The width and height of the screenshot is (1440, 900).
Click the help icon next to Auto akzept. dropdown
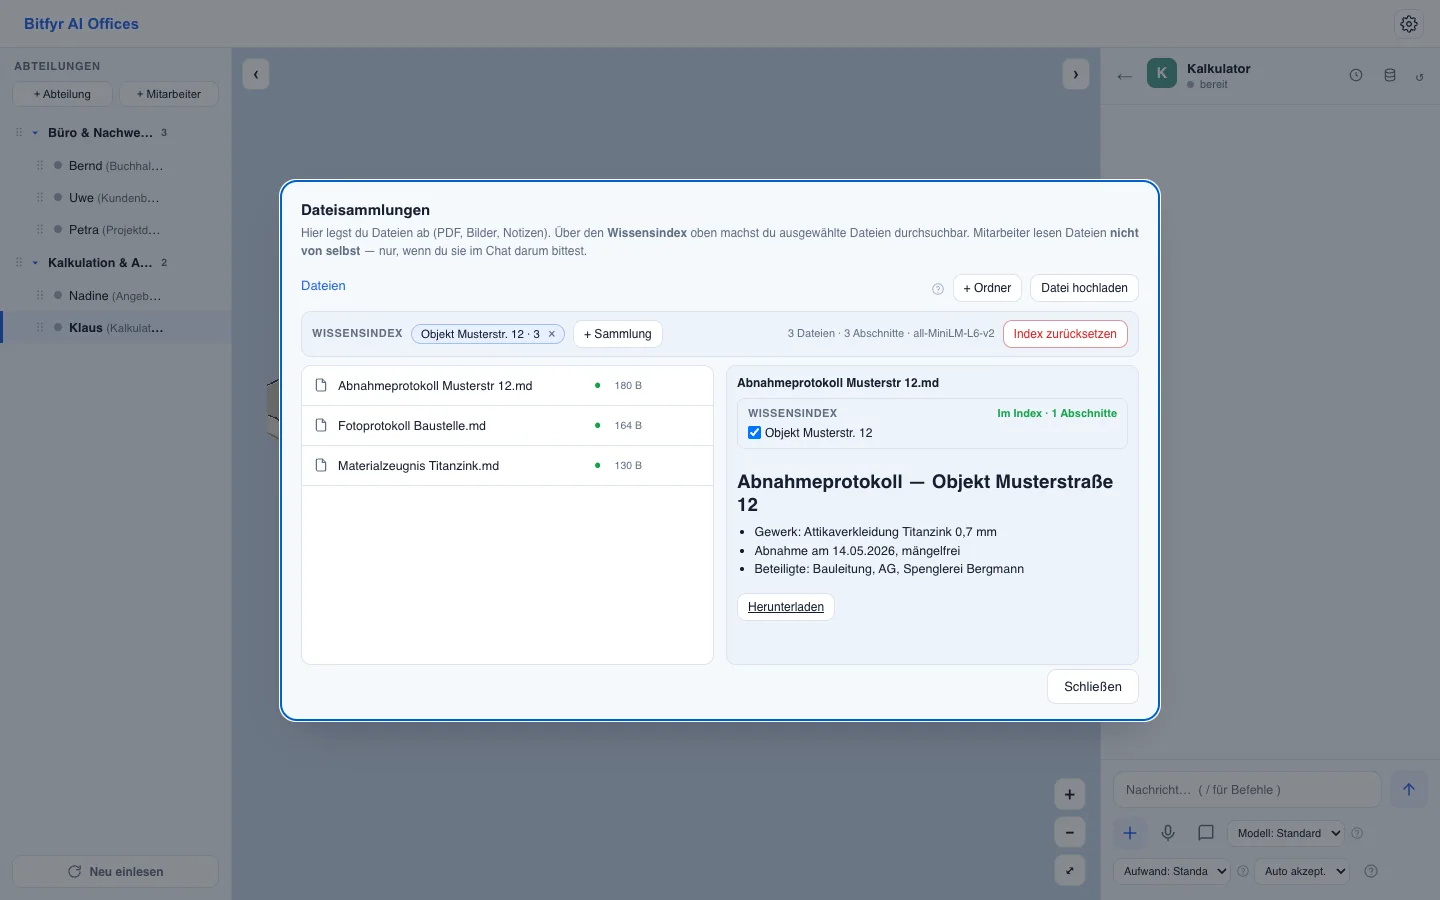coord(1371,871)
